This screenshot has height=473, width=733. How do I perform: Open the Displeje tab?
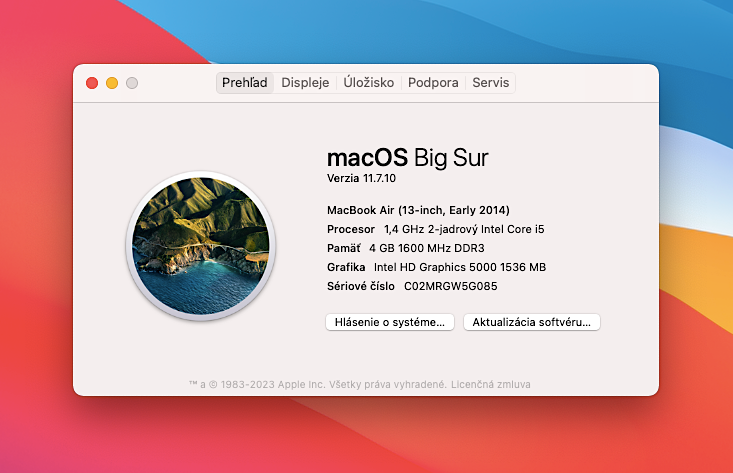305,83
